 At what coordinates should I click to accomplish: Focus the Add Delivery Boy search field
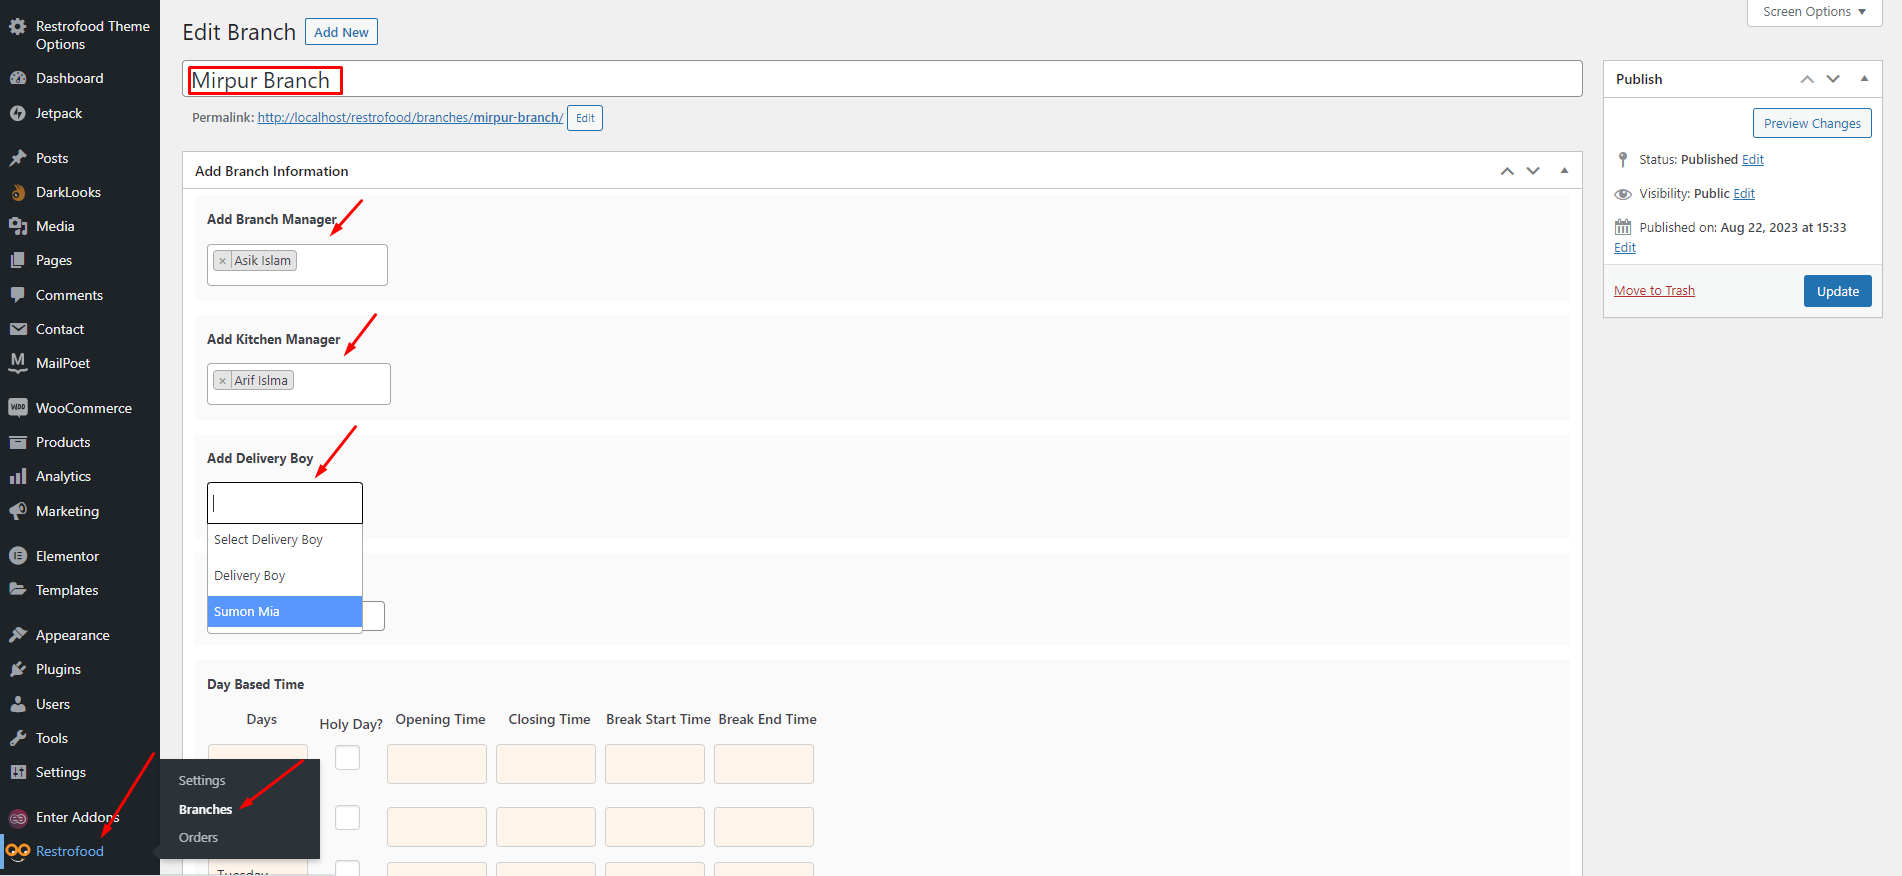click(x=285, y=503)
